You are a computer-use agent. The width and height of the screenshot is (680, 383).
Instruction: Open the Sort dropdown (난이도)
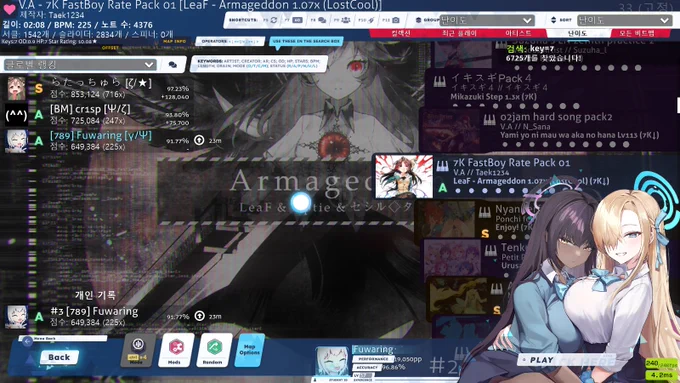pos(624,20)
